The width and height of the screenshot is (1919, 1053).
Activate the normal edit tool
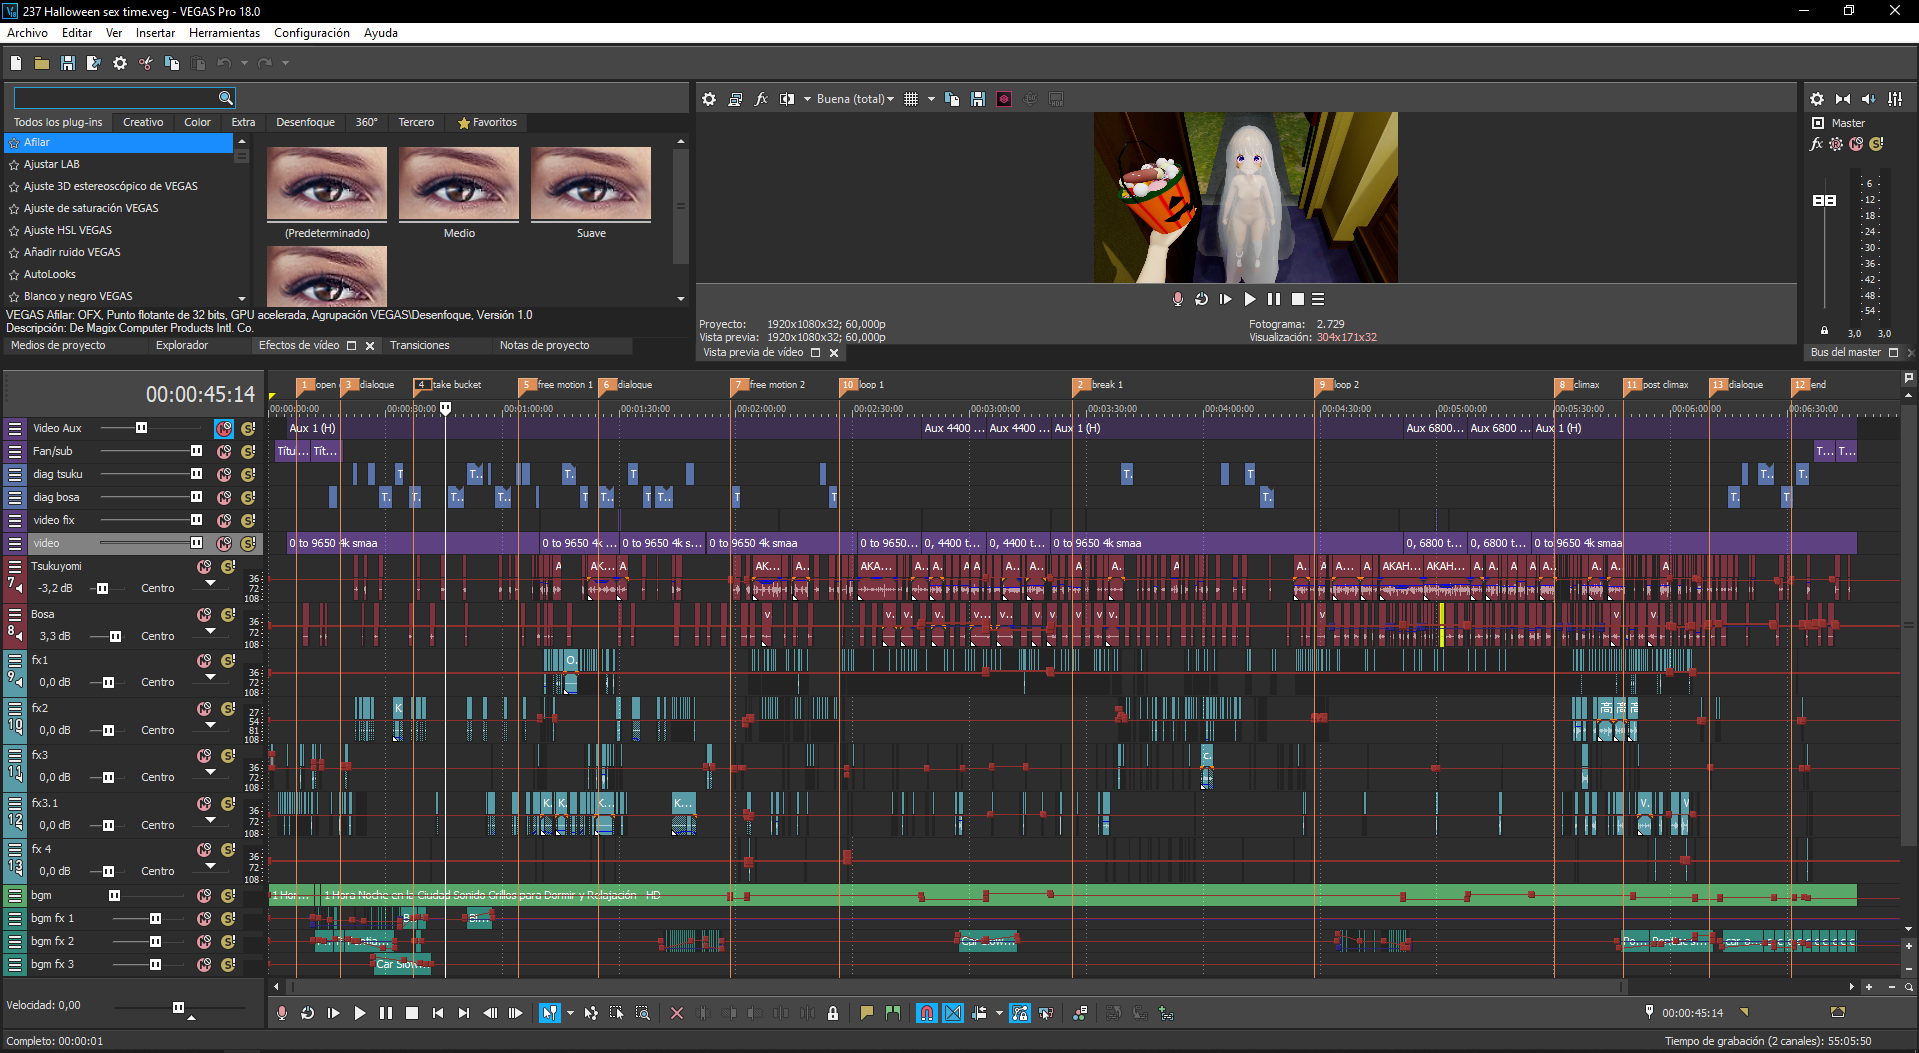[x=550, y=1013]
